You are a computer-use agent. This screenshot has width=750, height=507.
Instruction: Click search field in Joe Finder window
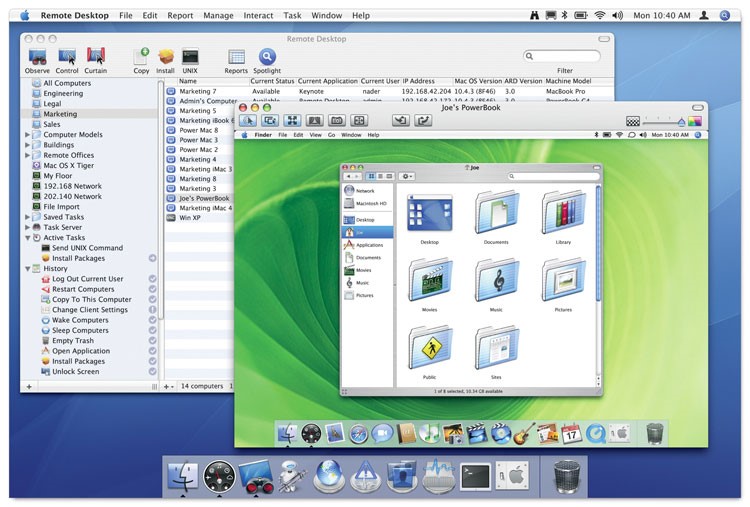[553, 176]
